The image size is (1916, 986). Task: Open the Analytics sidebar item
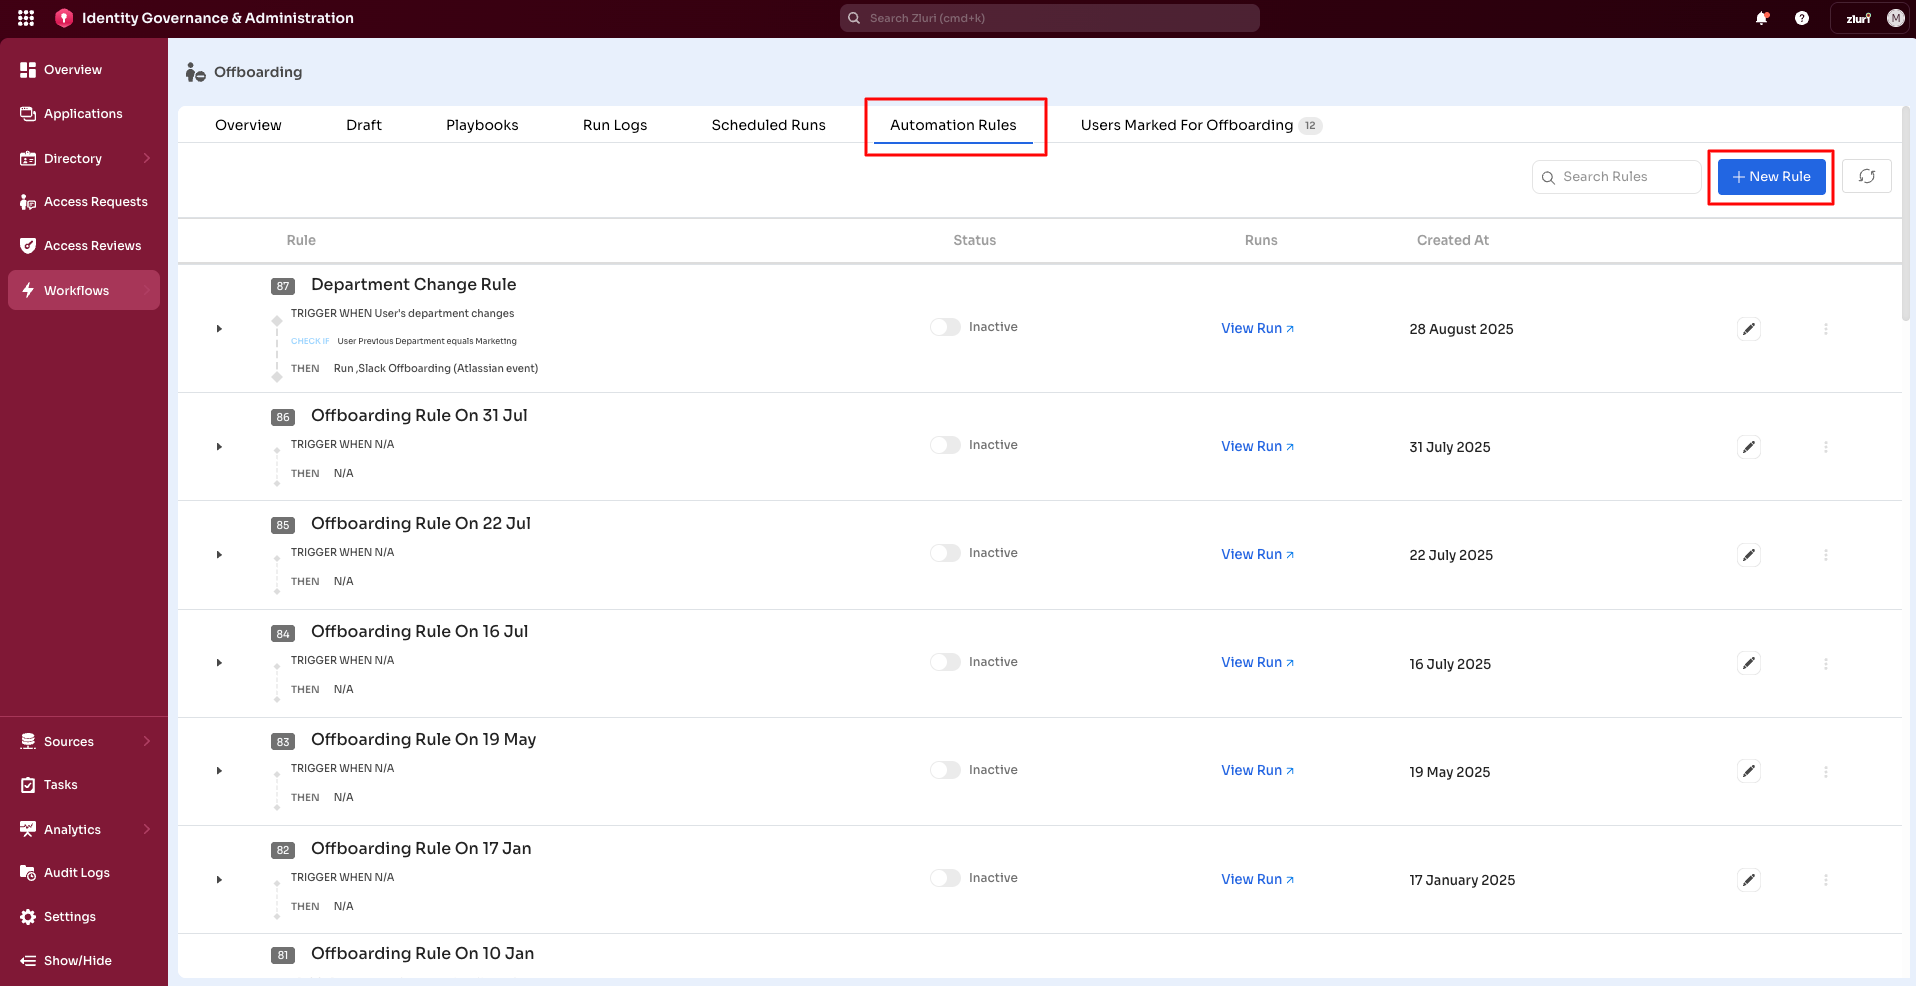pyautogui.click(x=71, y=829)
